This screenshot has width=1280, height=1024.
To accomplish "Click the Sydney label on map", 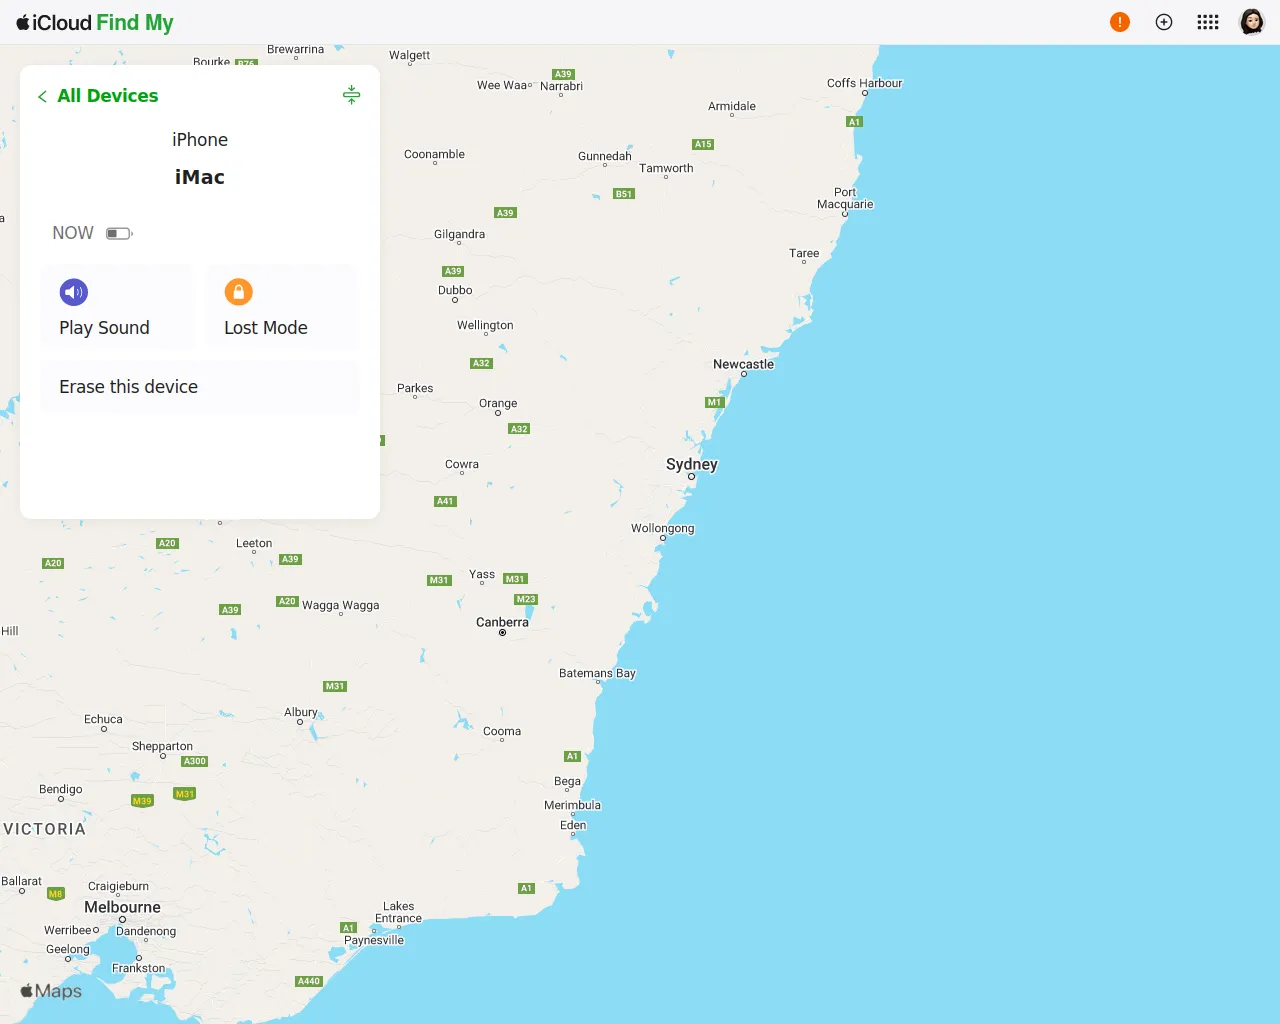I will pyautogui.click(x=692, y=464).
